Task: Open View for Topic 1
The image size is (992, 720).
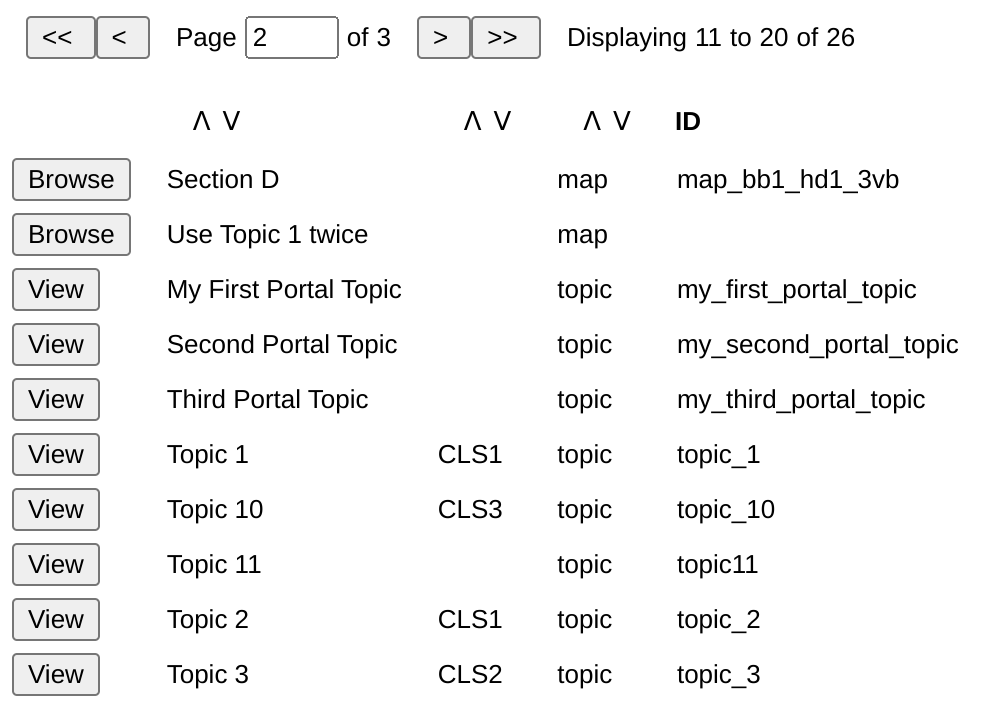Action: click(56, 455)
